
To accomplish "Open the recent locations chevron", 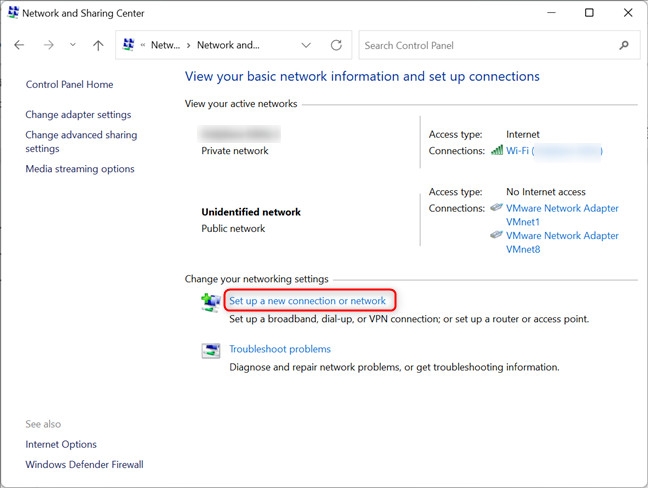I will tap(73, 45).
